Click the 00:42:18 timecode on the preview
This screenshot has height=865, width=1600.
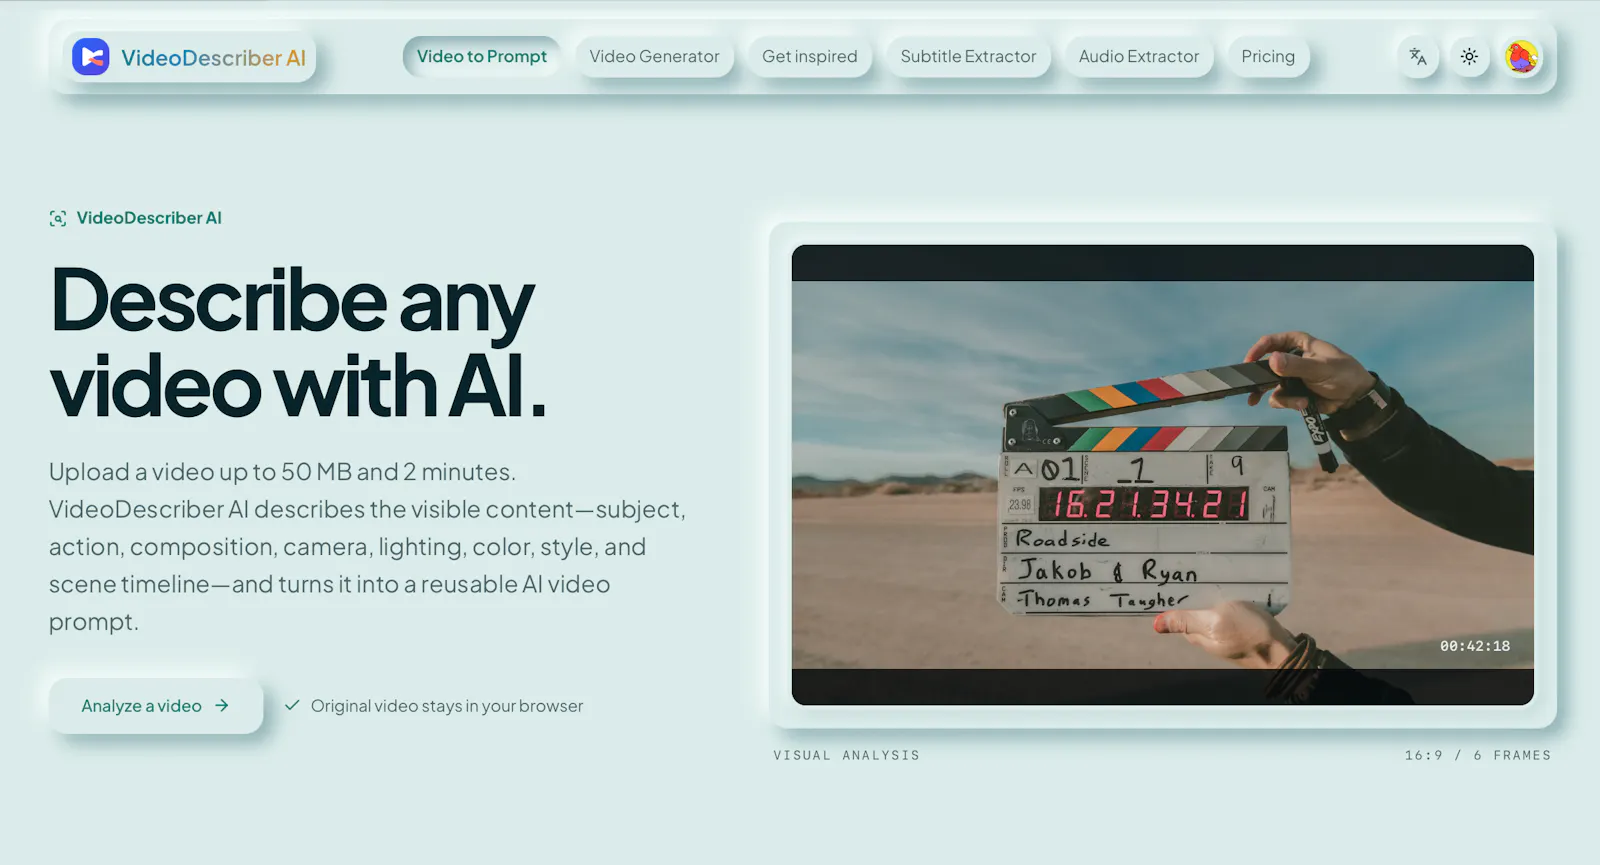(1475, 646)
